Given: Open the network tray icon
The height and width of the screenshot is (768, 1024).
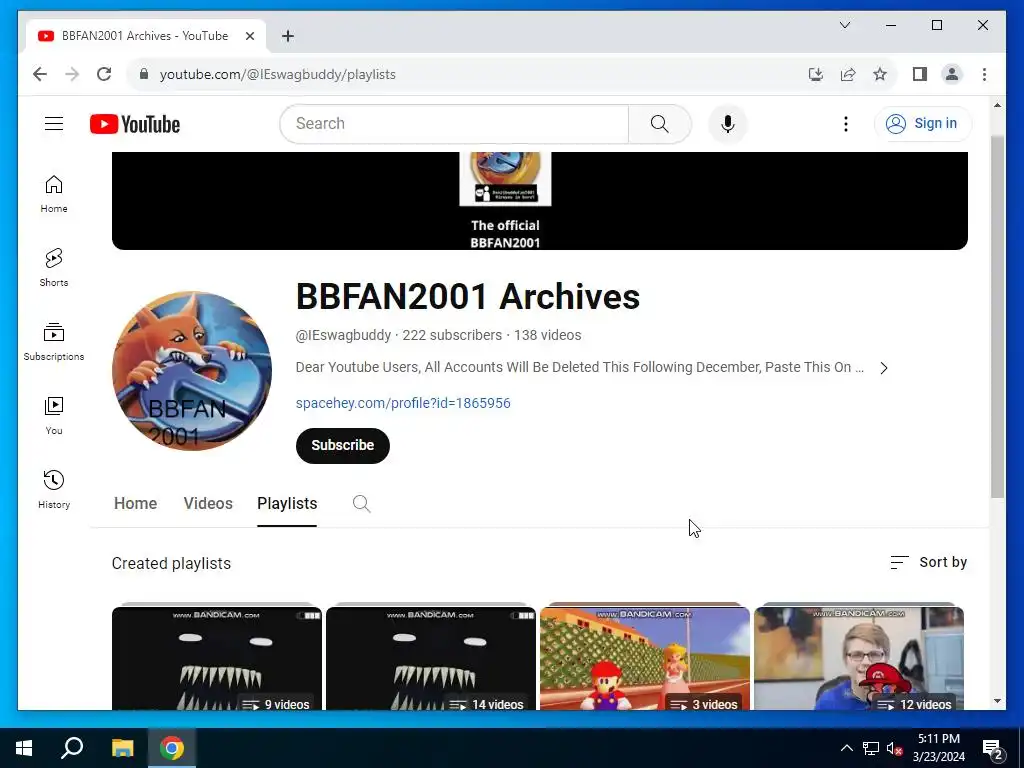Looking at the screenshot, I should pyautogui.click(x=871, y=748).
